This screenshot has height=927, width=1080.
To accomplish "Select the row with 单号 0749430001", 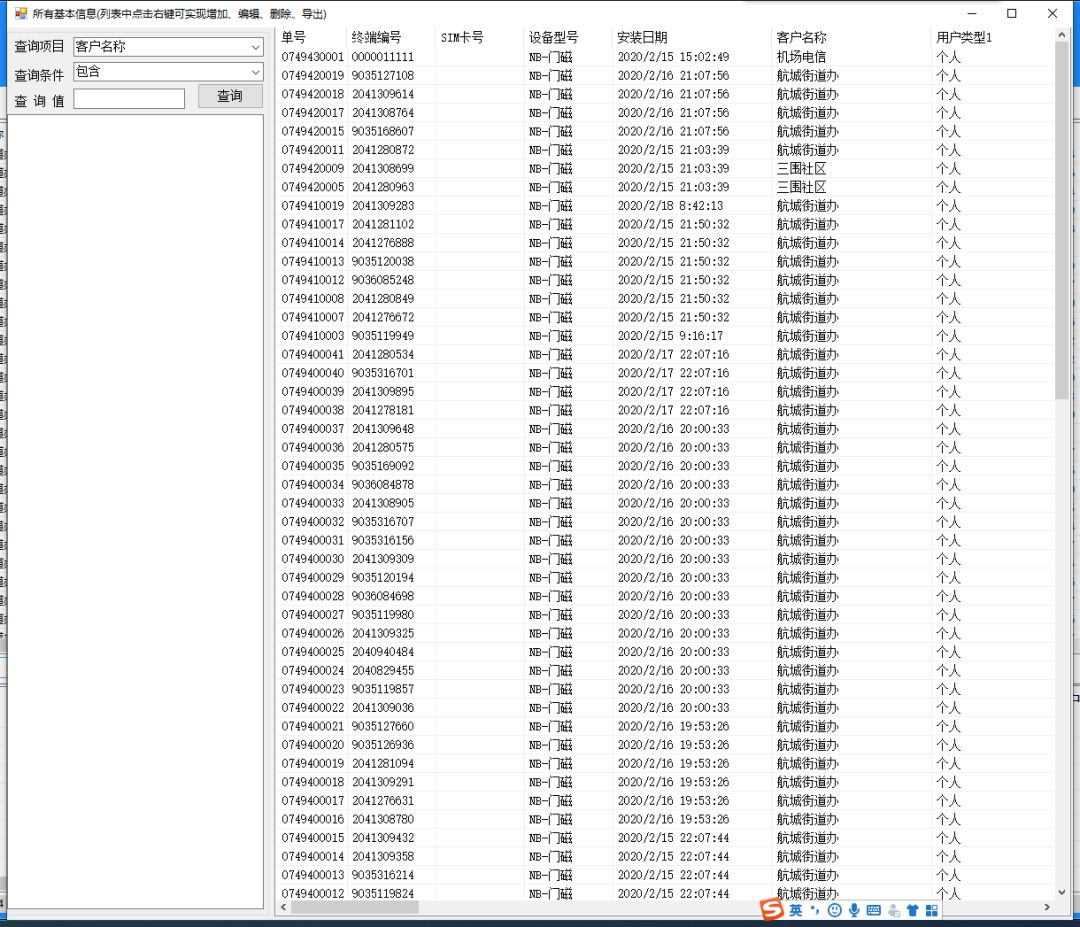I will pyautogui.click(x=312, y=57).
